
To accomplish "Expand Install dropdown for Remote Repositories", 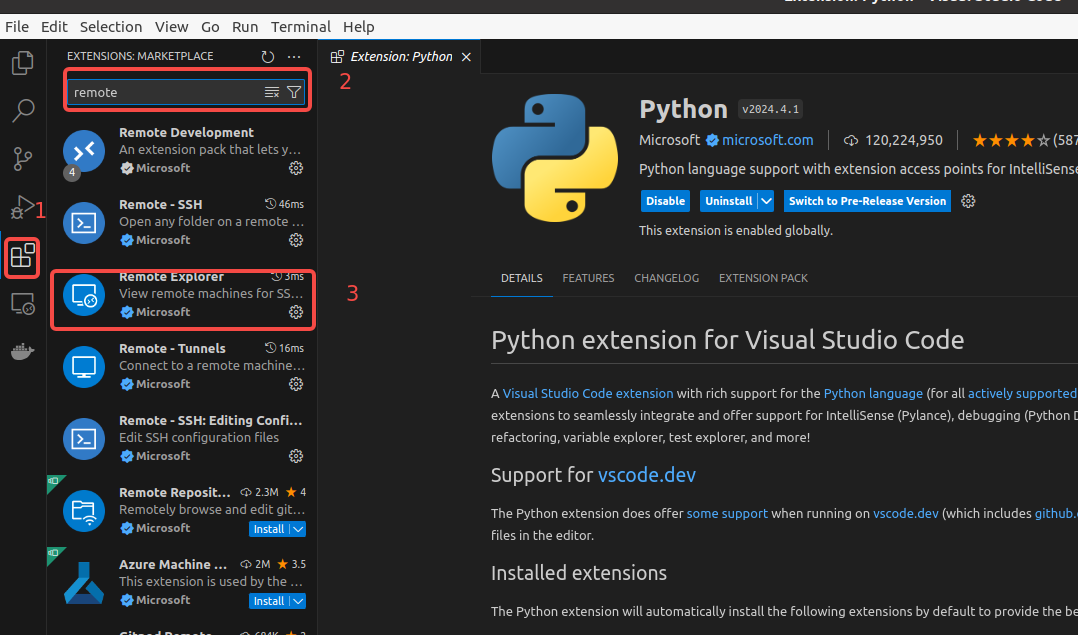I will (299, 529).
